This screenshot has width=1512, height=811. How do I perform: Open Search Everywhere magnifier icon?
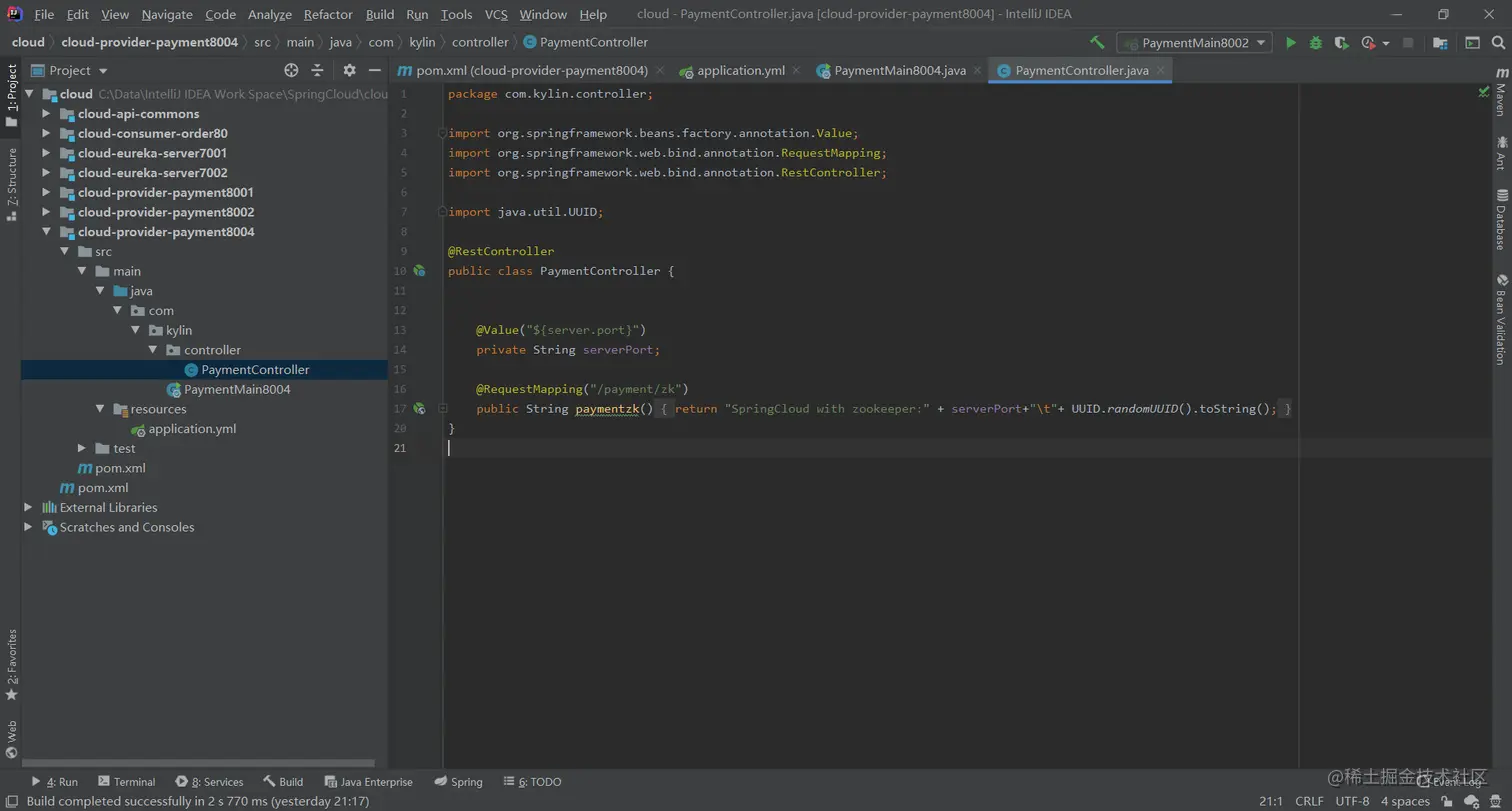click(1499, 43)
